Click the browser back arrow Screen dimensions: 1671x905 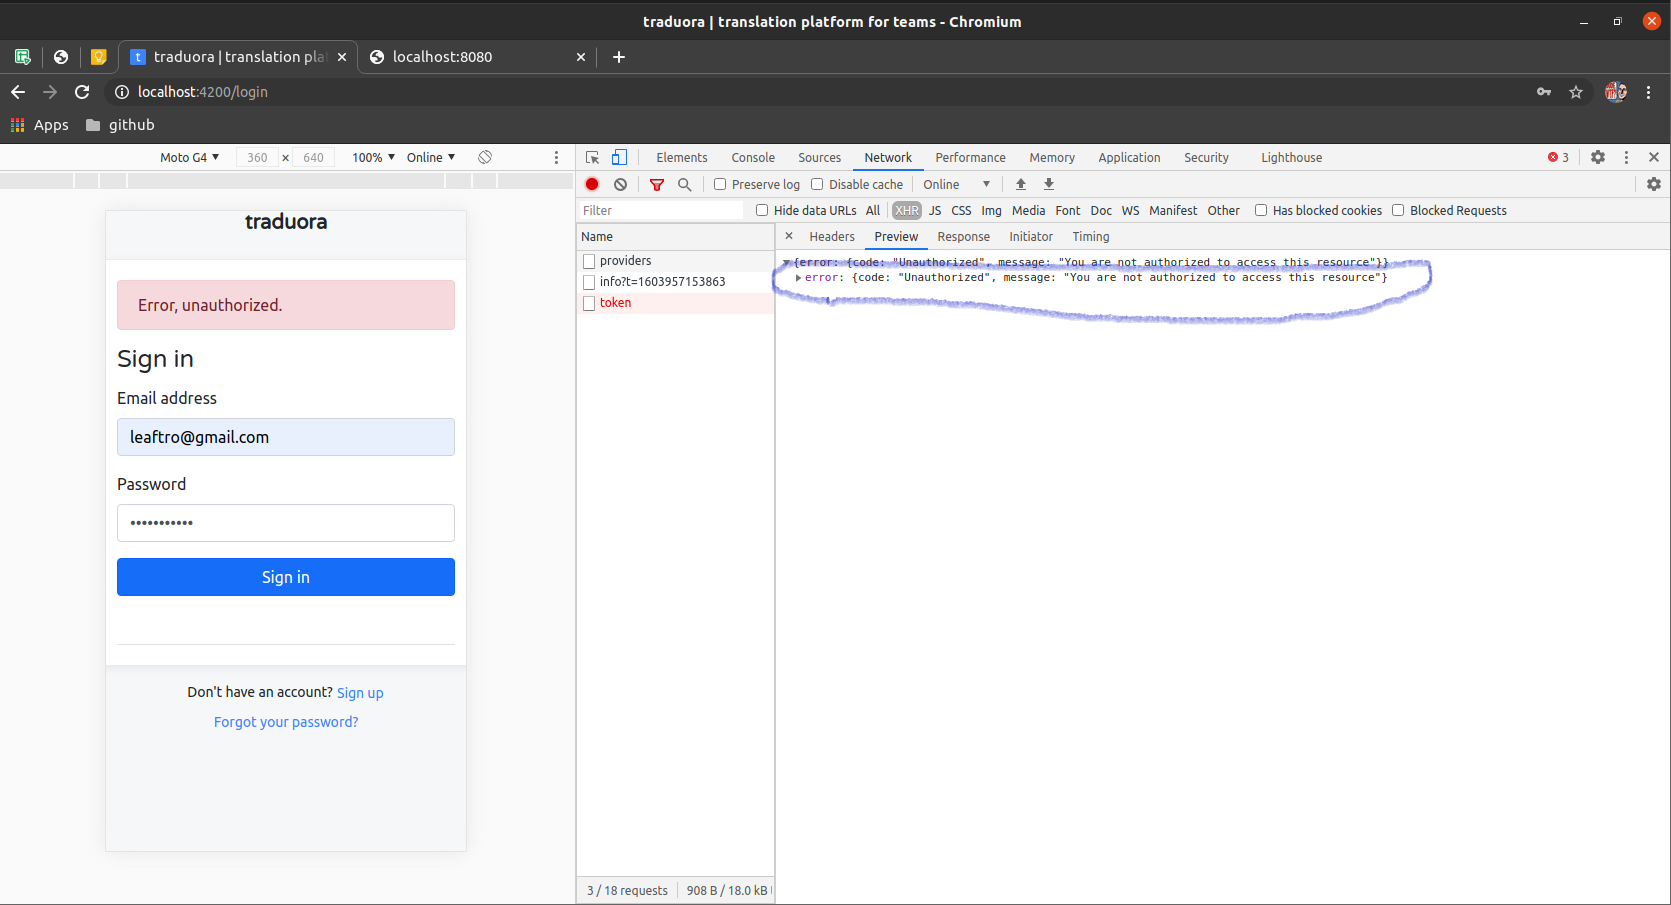pos(18,92)
